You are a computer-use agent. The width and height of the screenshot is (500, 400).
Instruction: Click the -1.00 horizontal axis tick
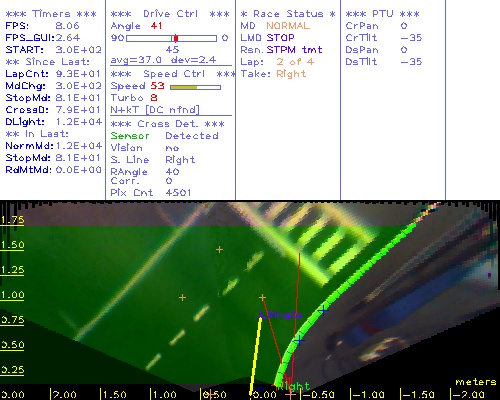click(367, 395)
